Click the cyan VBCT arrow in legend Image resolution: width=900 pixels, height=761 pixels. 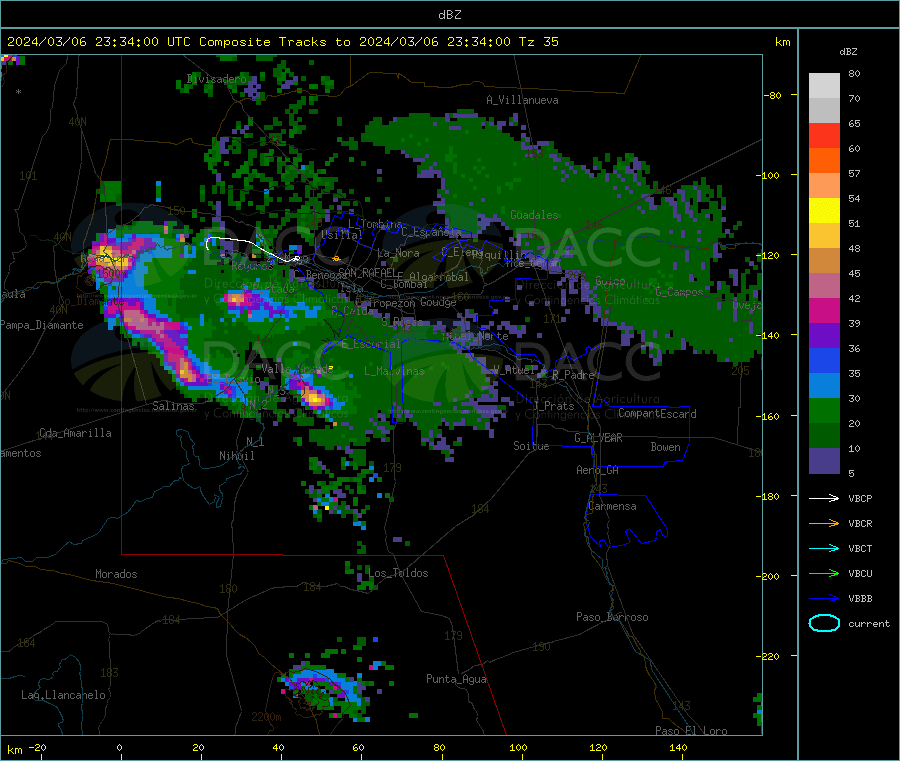[x=824, y=549]
